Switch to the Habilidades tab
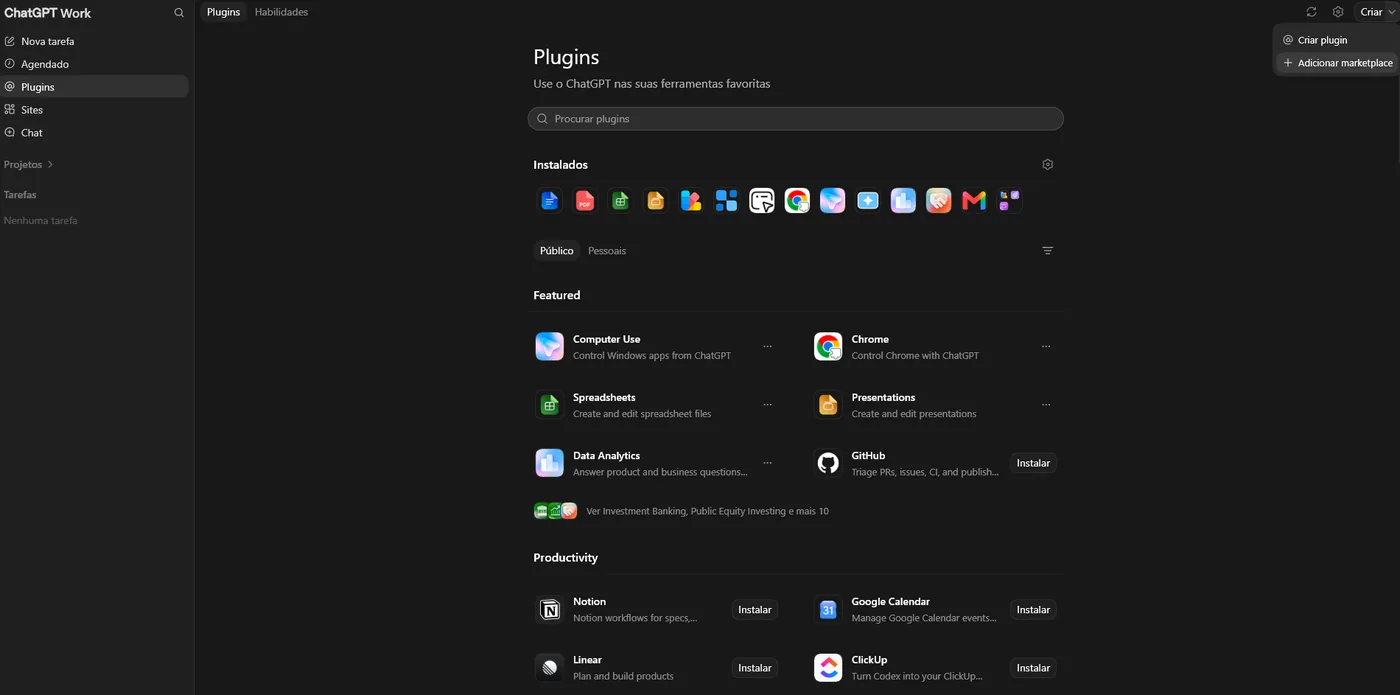 281,12
